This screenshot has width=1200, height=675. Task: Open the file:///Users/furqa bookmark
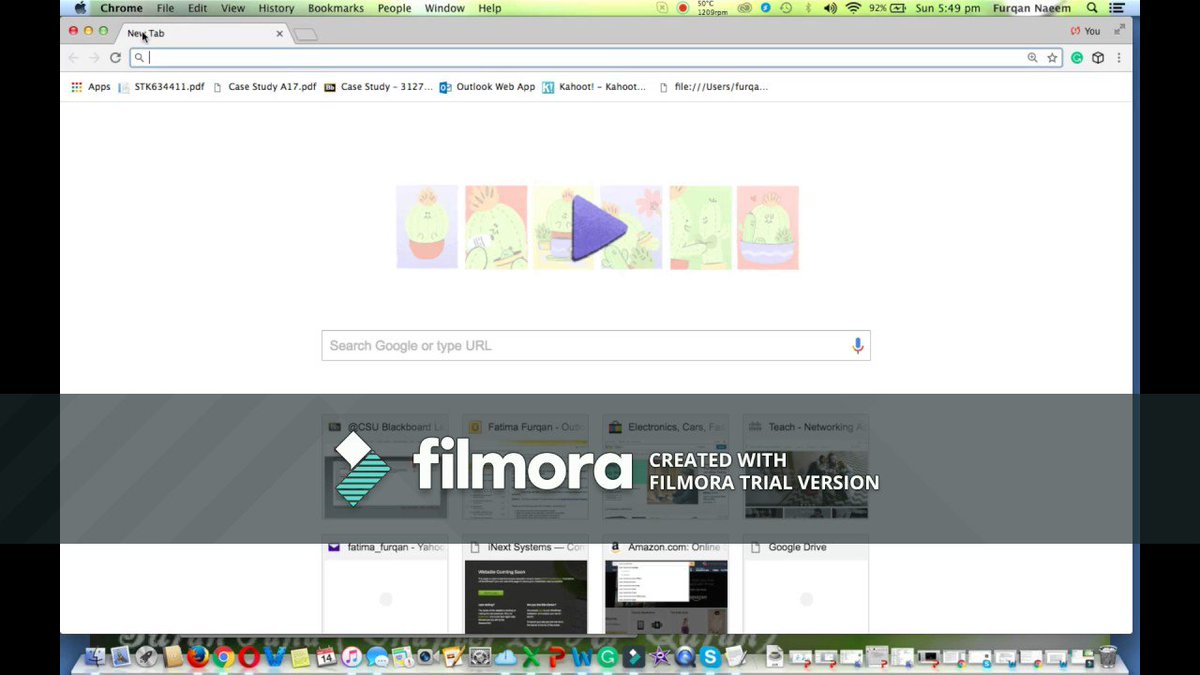coord(714,87)
